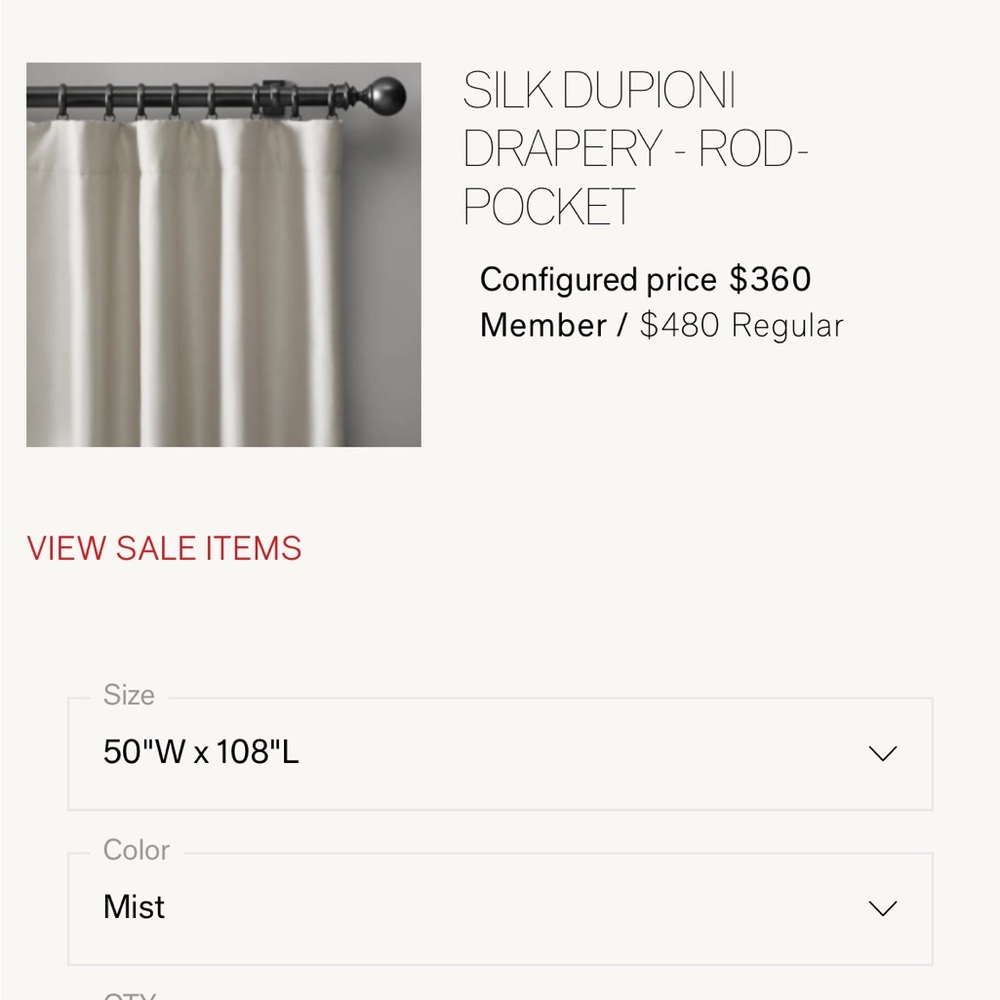Expand the Color selector chevron
Screen dimensions: 1000x1000
click(x=881, y=908)
